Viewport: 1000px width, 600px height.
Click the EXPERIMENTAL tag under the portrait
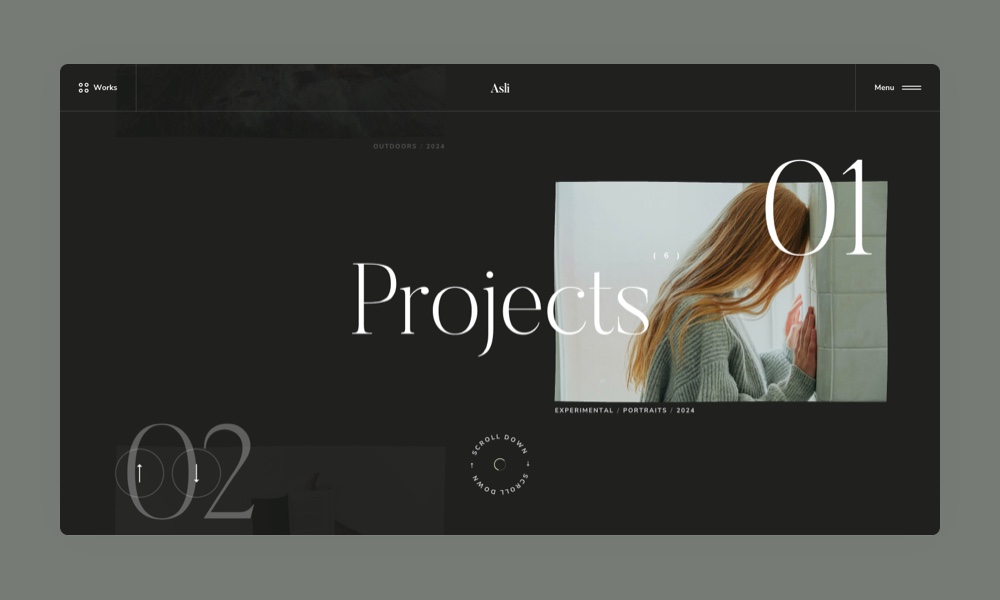(x=584, y=410)
